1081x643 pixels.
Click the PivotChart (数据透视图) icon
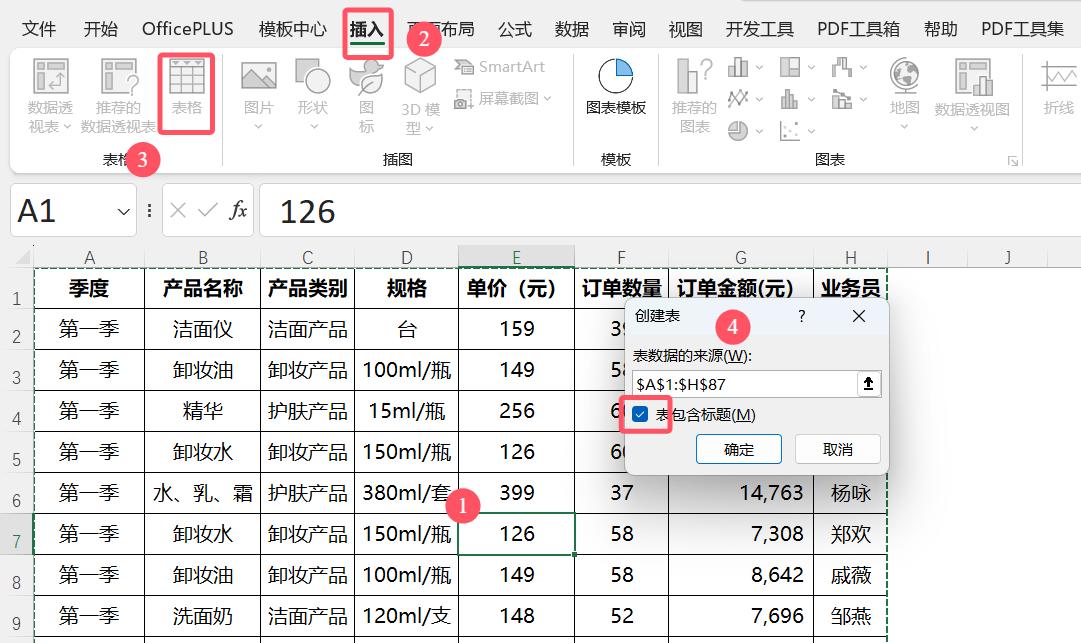pos(973,76)
